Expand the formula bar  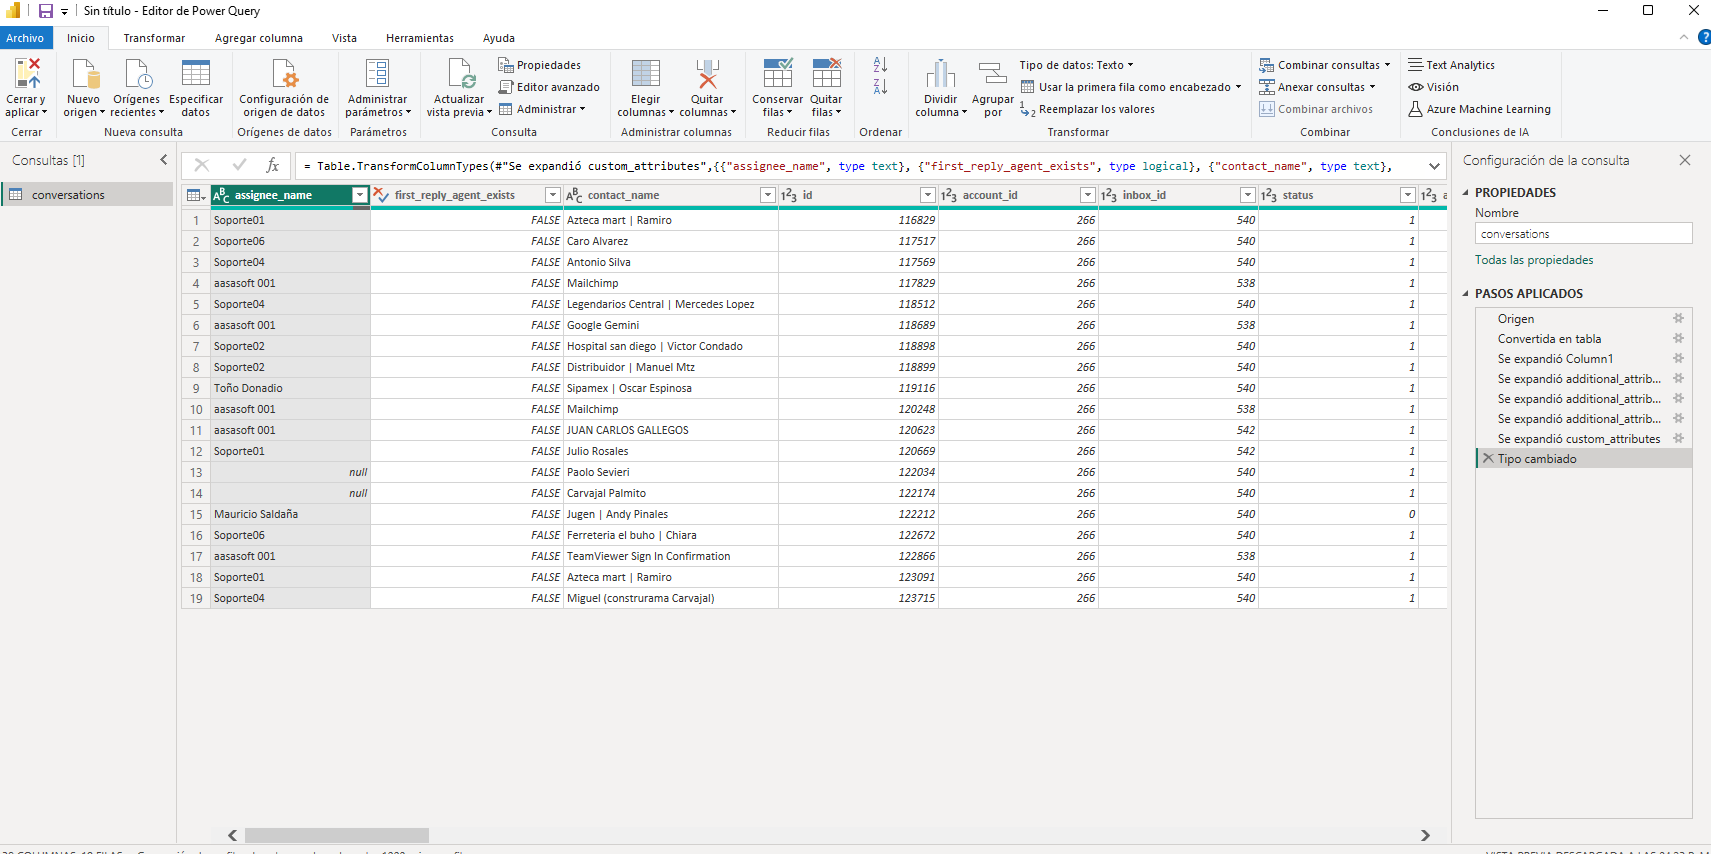click(1435, 166)
